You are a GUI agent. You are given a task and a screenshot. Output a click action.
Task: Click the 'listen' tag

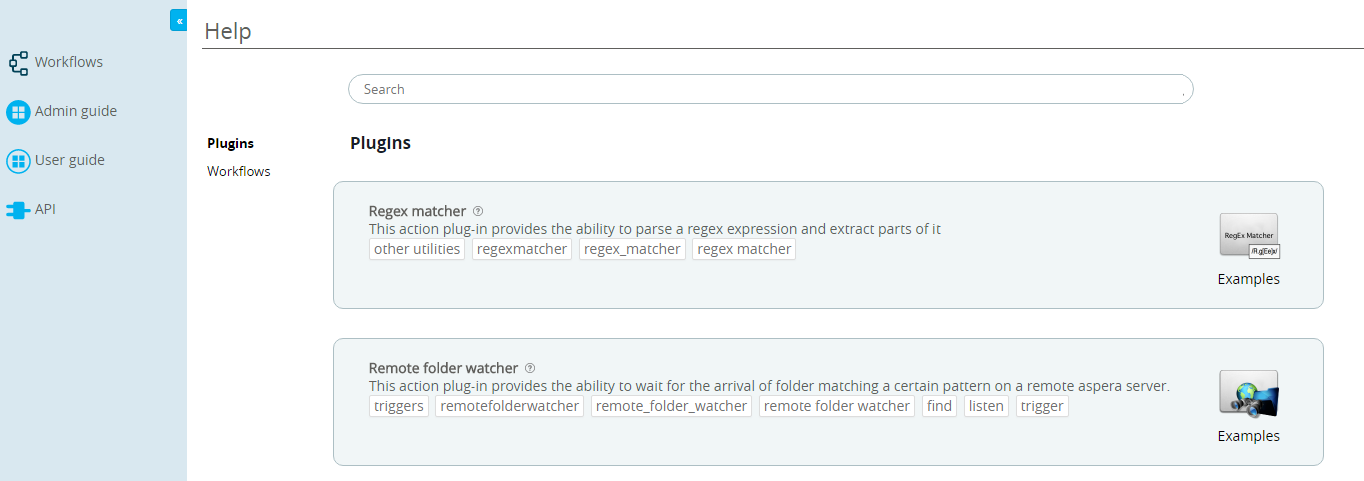click(x=986, y=406)
